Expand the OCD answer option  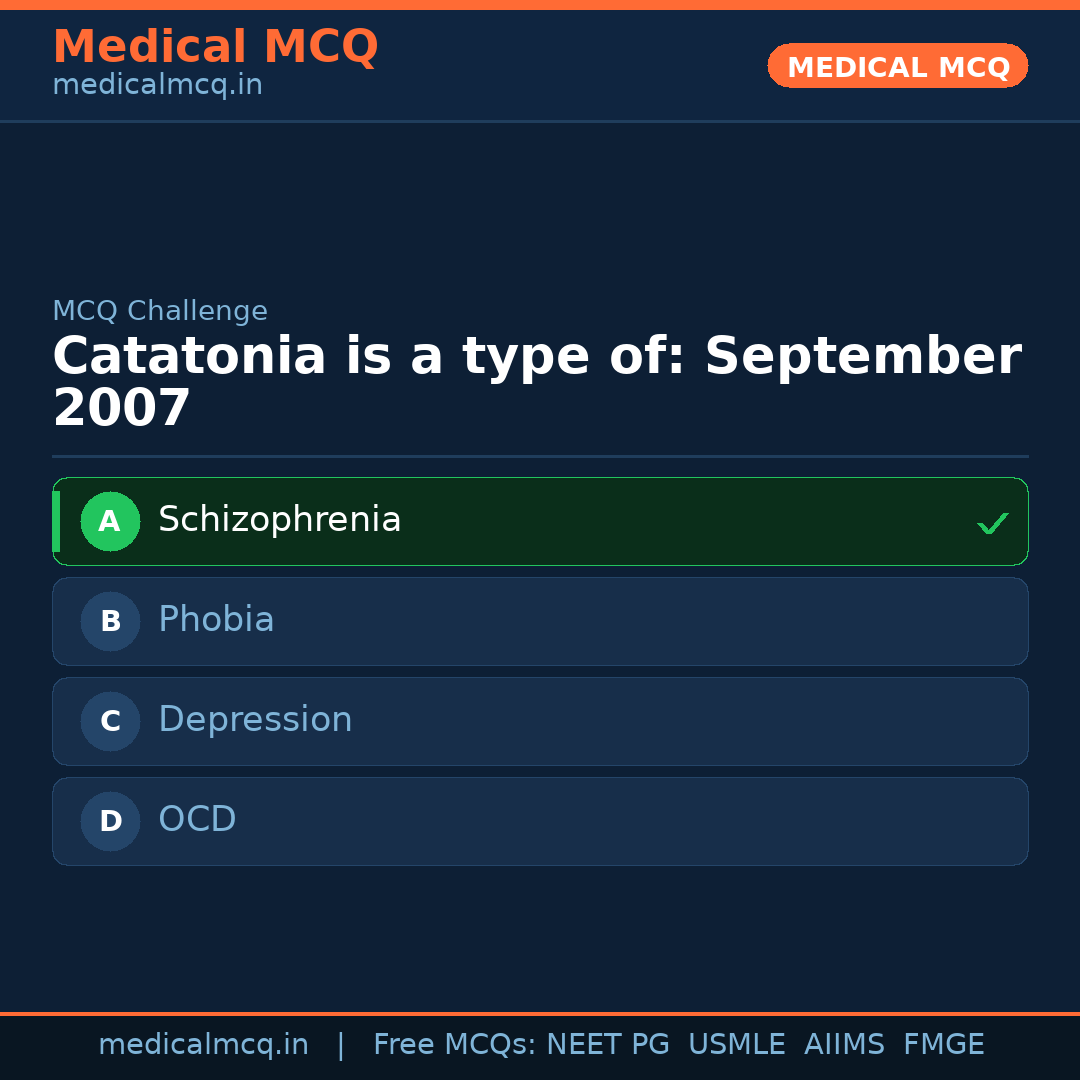point(540,821)
